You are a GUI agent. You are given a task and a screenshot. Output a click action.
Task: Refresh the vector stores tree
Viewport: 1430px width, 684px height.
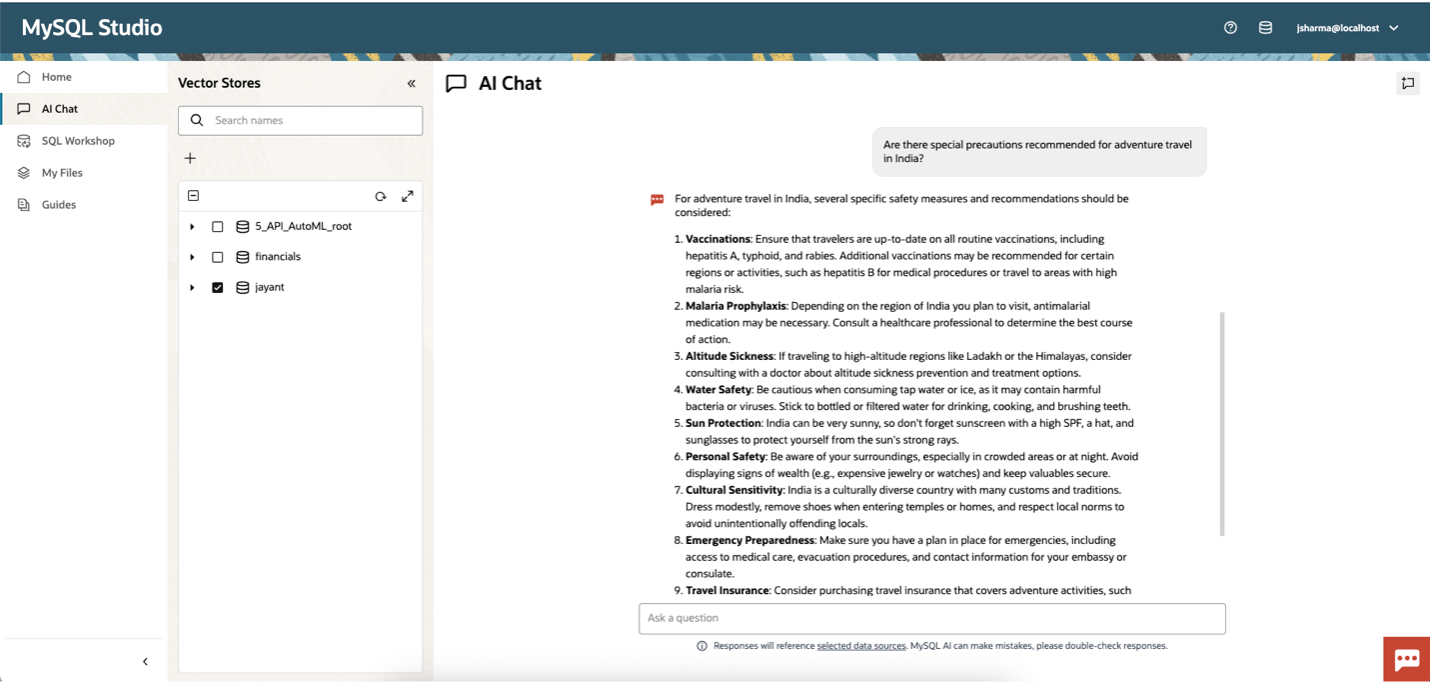[380, 196]
